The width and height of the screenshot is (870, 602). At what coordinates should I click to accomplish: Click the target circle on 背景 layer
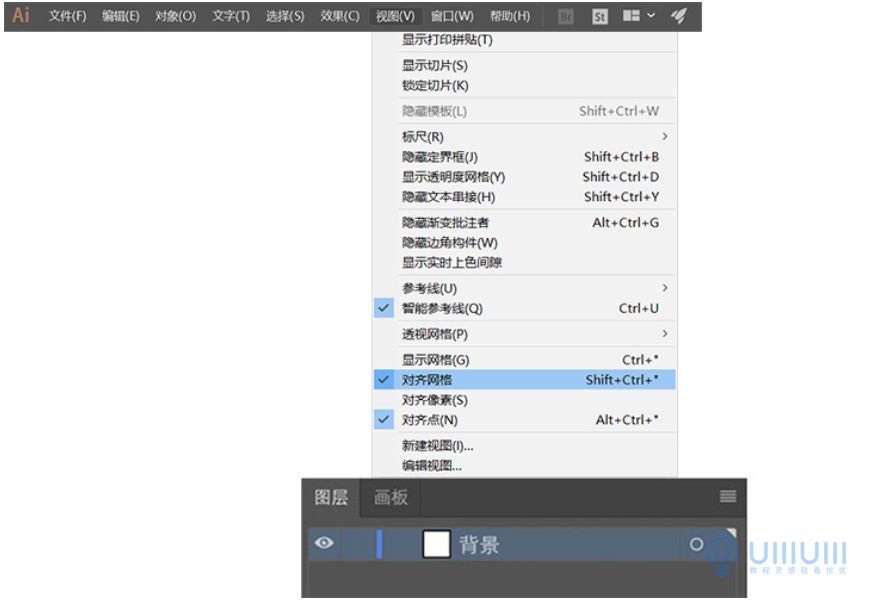pyautogui.click(x=697, y=545)
